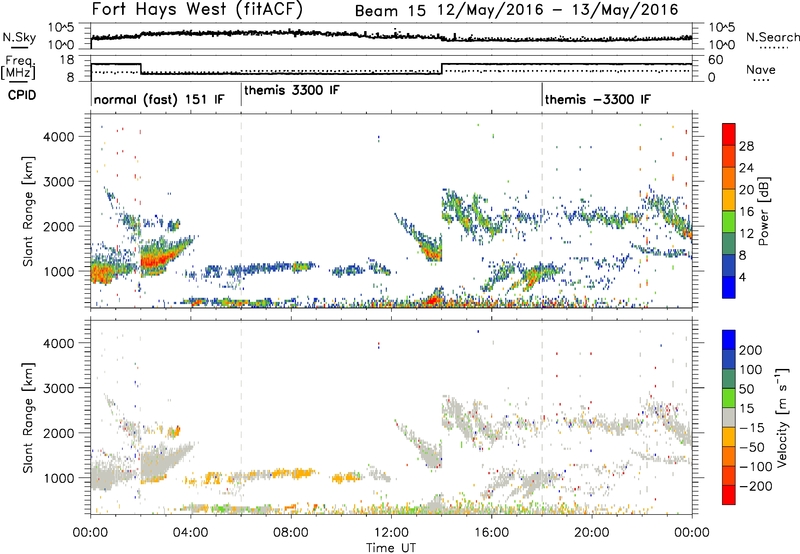This screenshot has width=800, height=554.
Task: Click velocity colorbar gray segment between 15 and -15
Action: pos(729,417)
